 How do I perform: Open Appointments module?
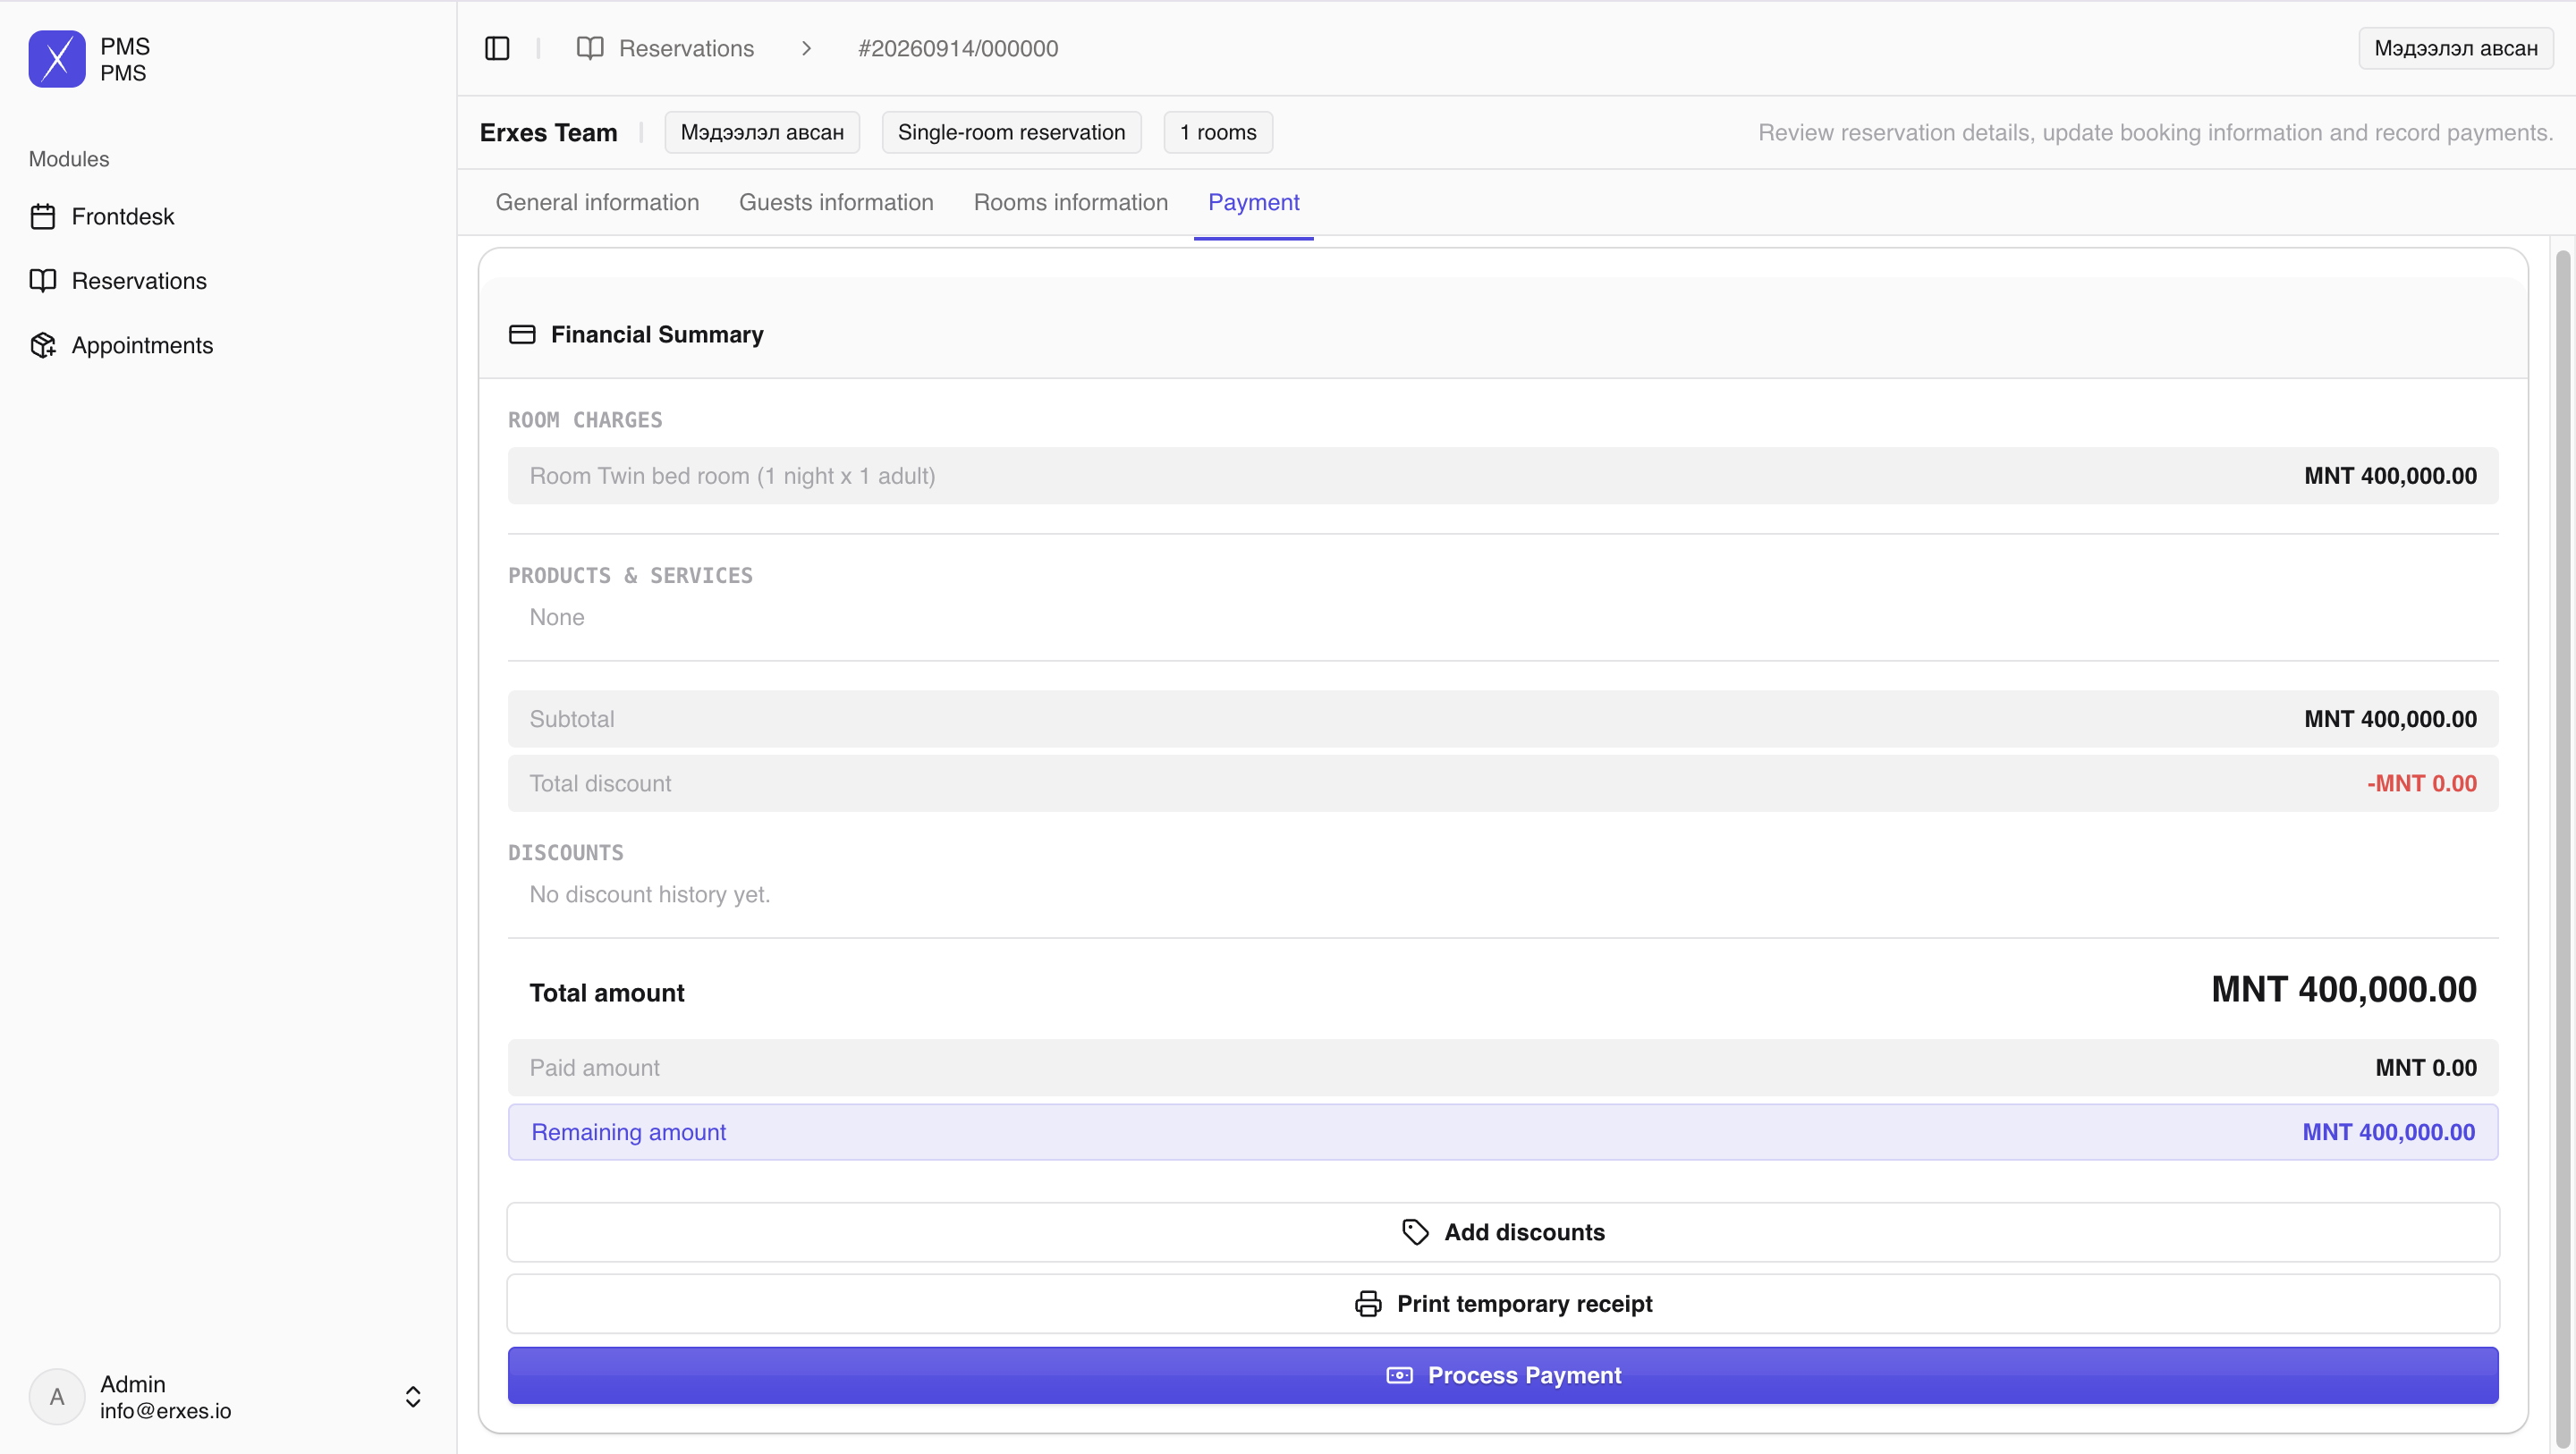pos(142,345)
